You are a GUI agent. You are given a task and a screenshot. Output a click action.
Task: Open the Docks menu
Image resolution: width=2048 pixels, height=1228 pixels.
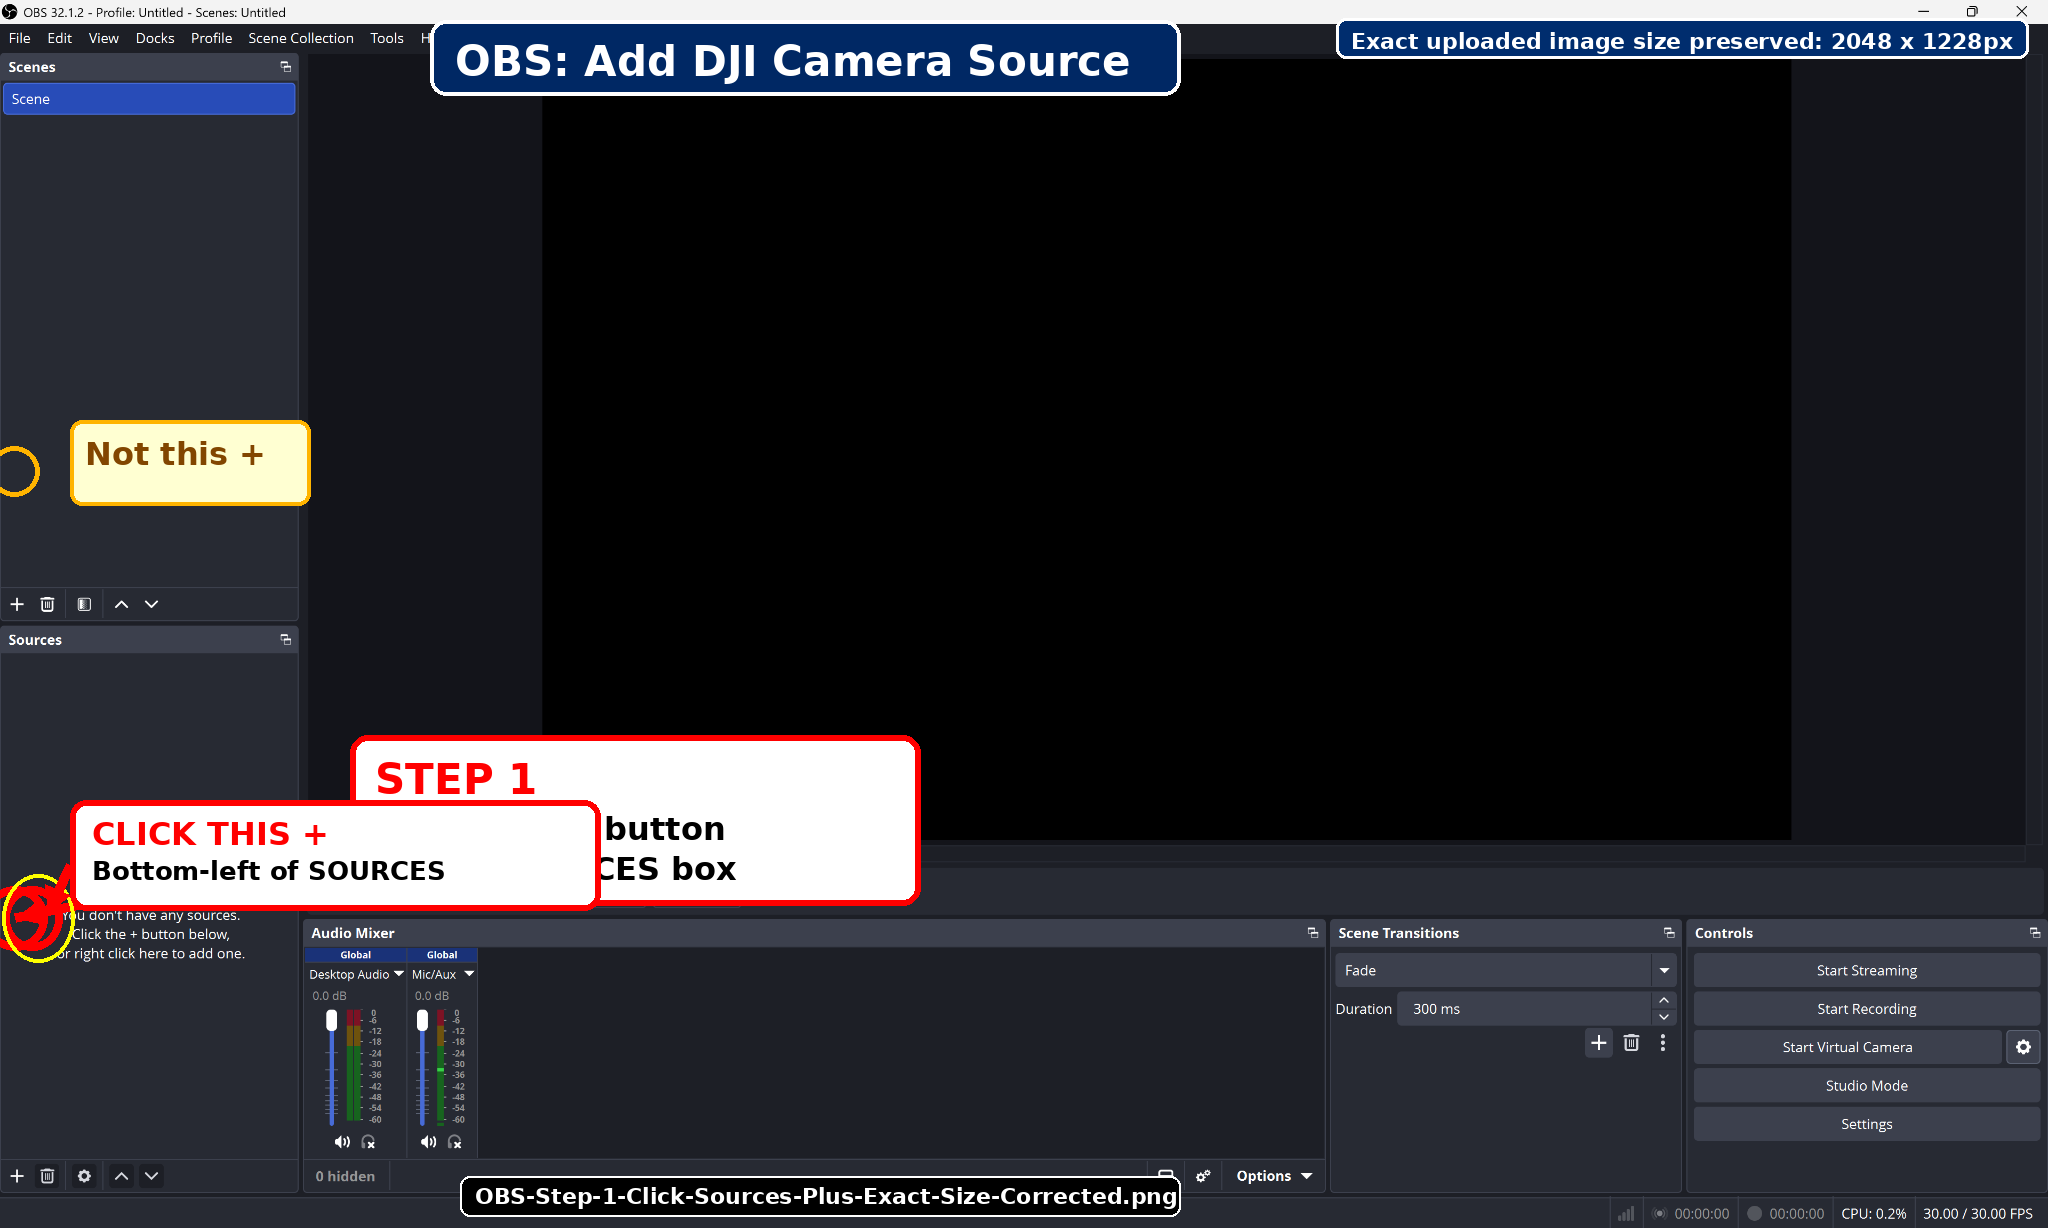coord(155,38)
